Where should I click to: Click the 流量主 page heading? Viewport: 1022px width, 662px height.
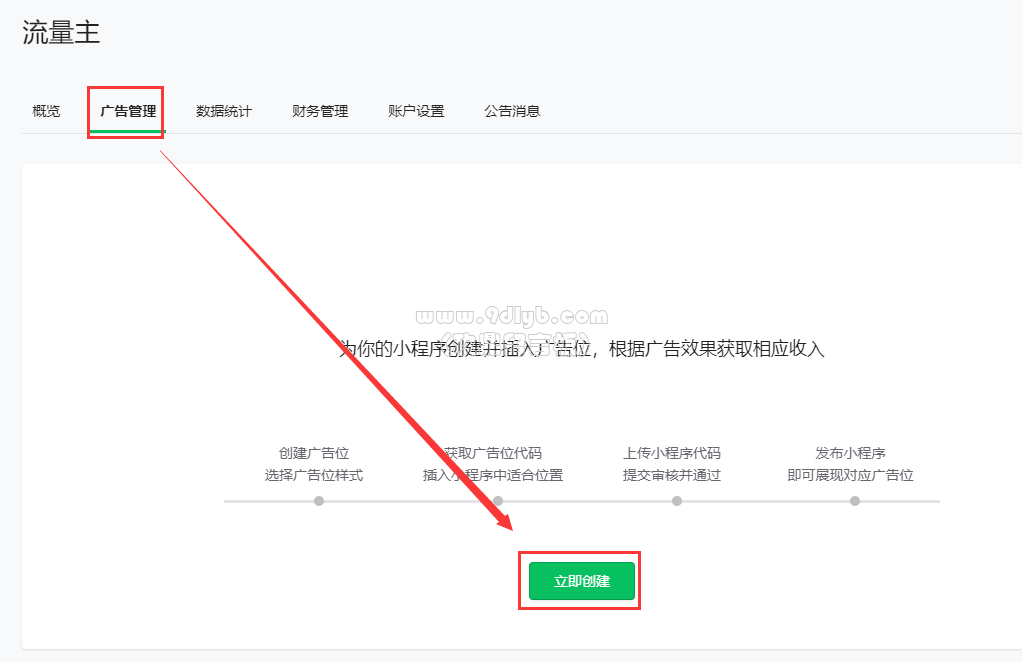click(x=61, y=32)
